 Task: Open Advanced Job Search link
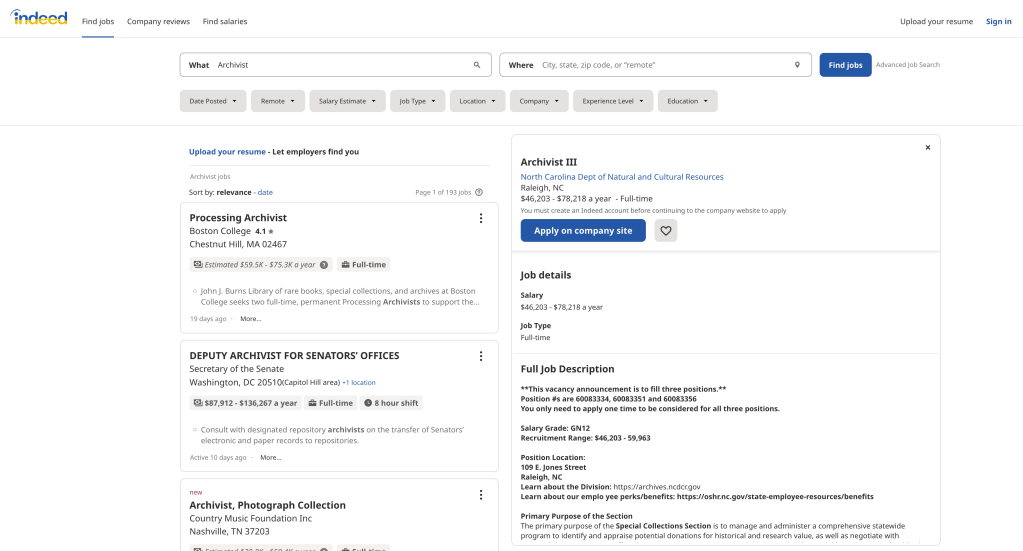coord(908,65)
